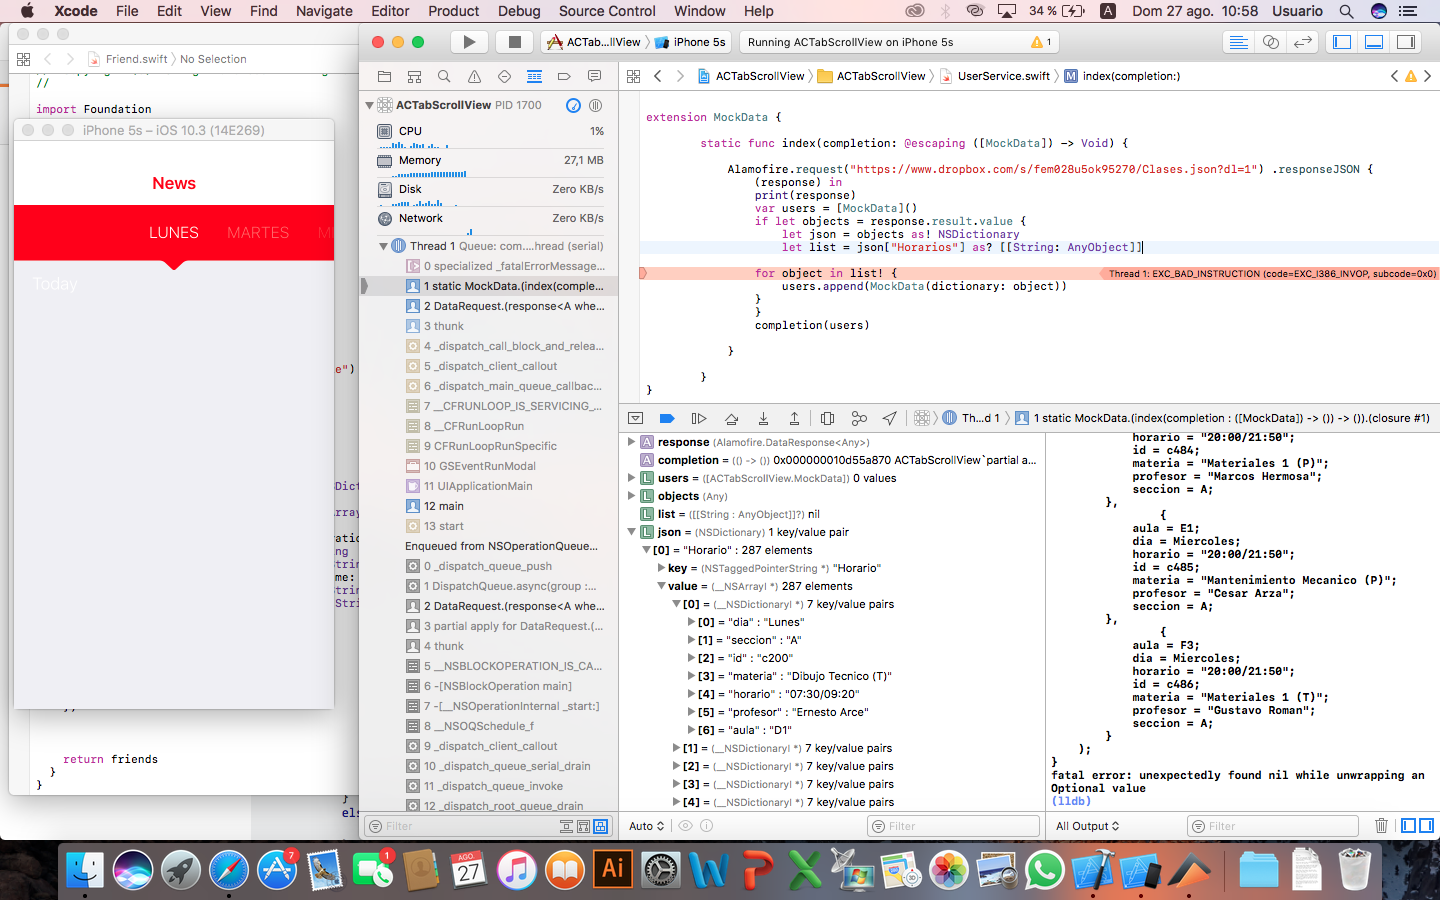
Task: Show the Standard editor
Action: click(x=1238, y=42)
